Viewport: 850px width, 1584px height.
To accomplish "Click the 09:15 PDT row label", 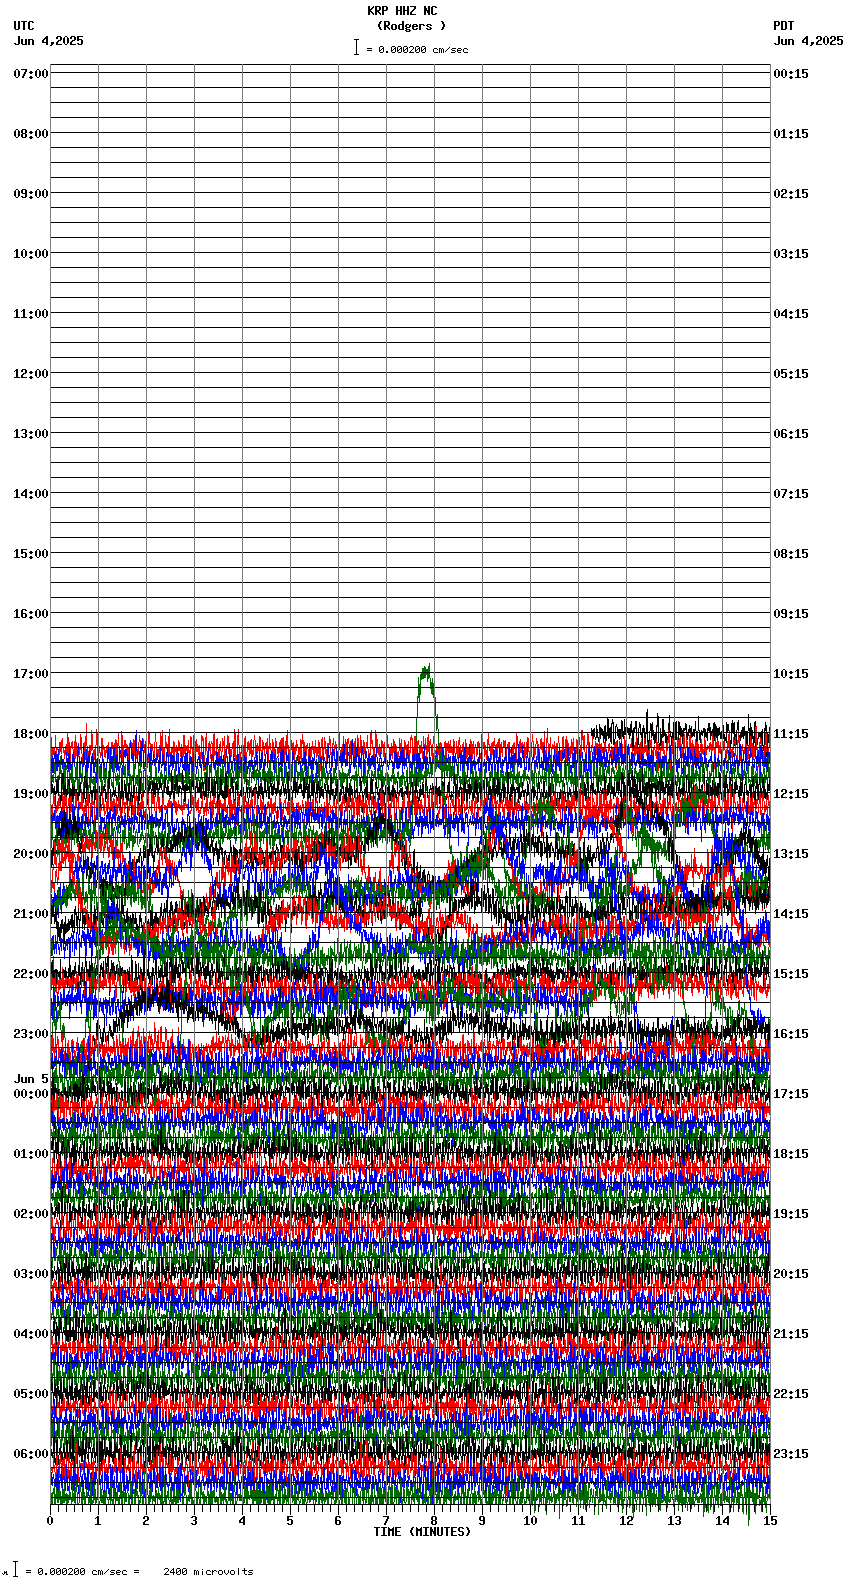I will pos(791,614).
